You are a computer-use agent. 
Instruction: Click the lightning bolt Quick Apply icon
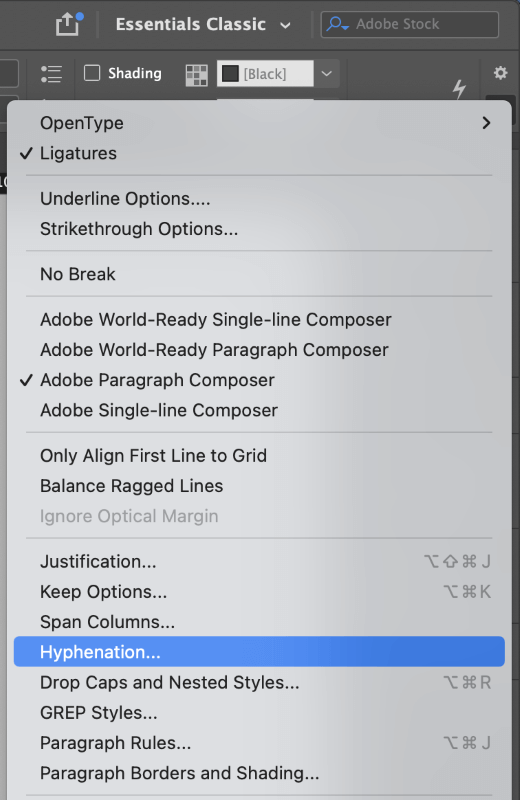459,89
